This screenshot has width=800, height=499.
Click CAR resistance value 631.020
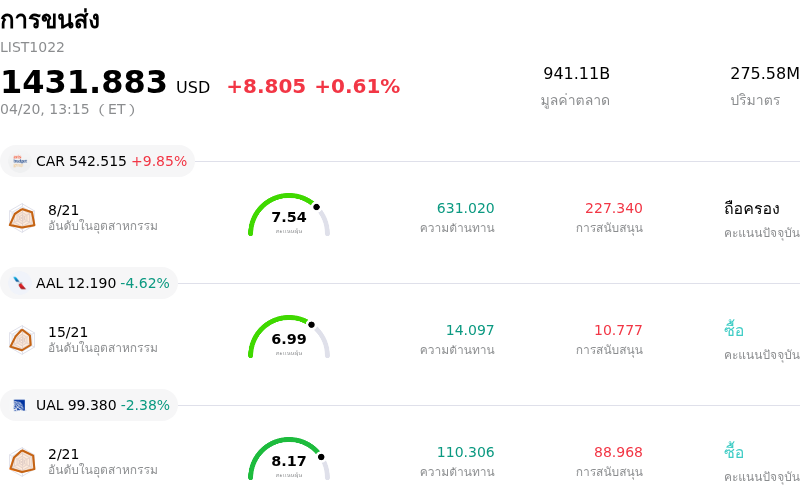465,208
